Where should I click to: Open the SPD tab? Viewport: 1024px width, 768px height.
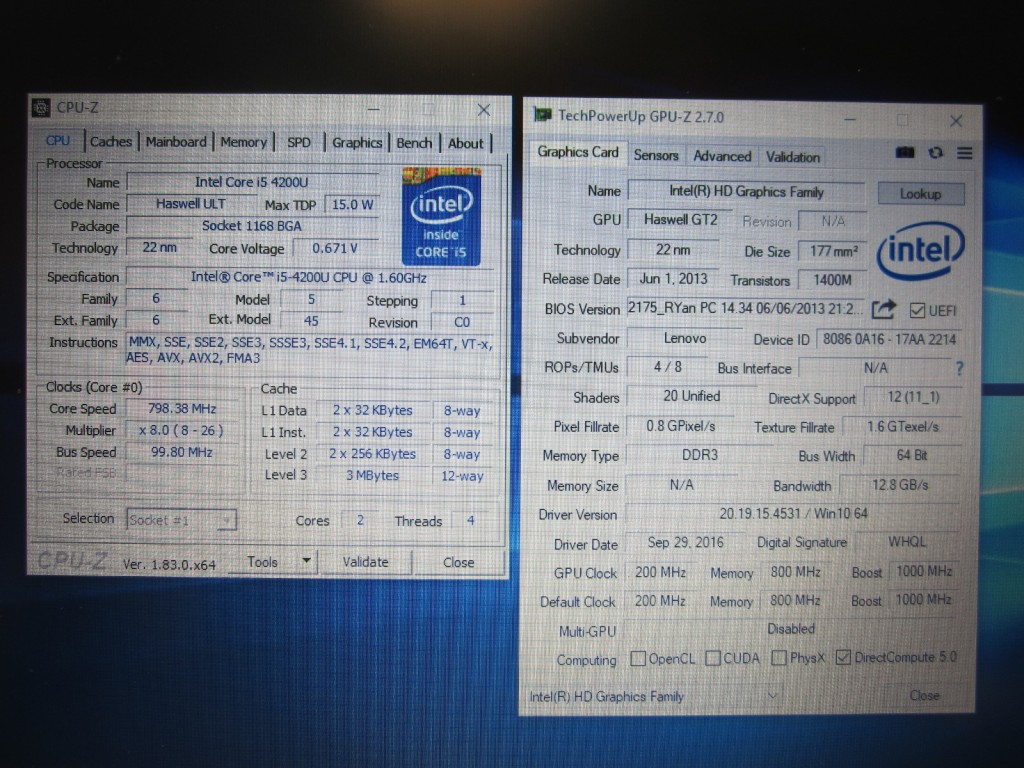click(x=298, y=142)
